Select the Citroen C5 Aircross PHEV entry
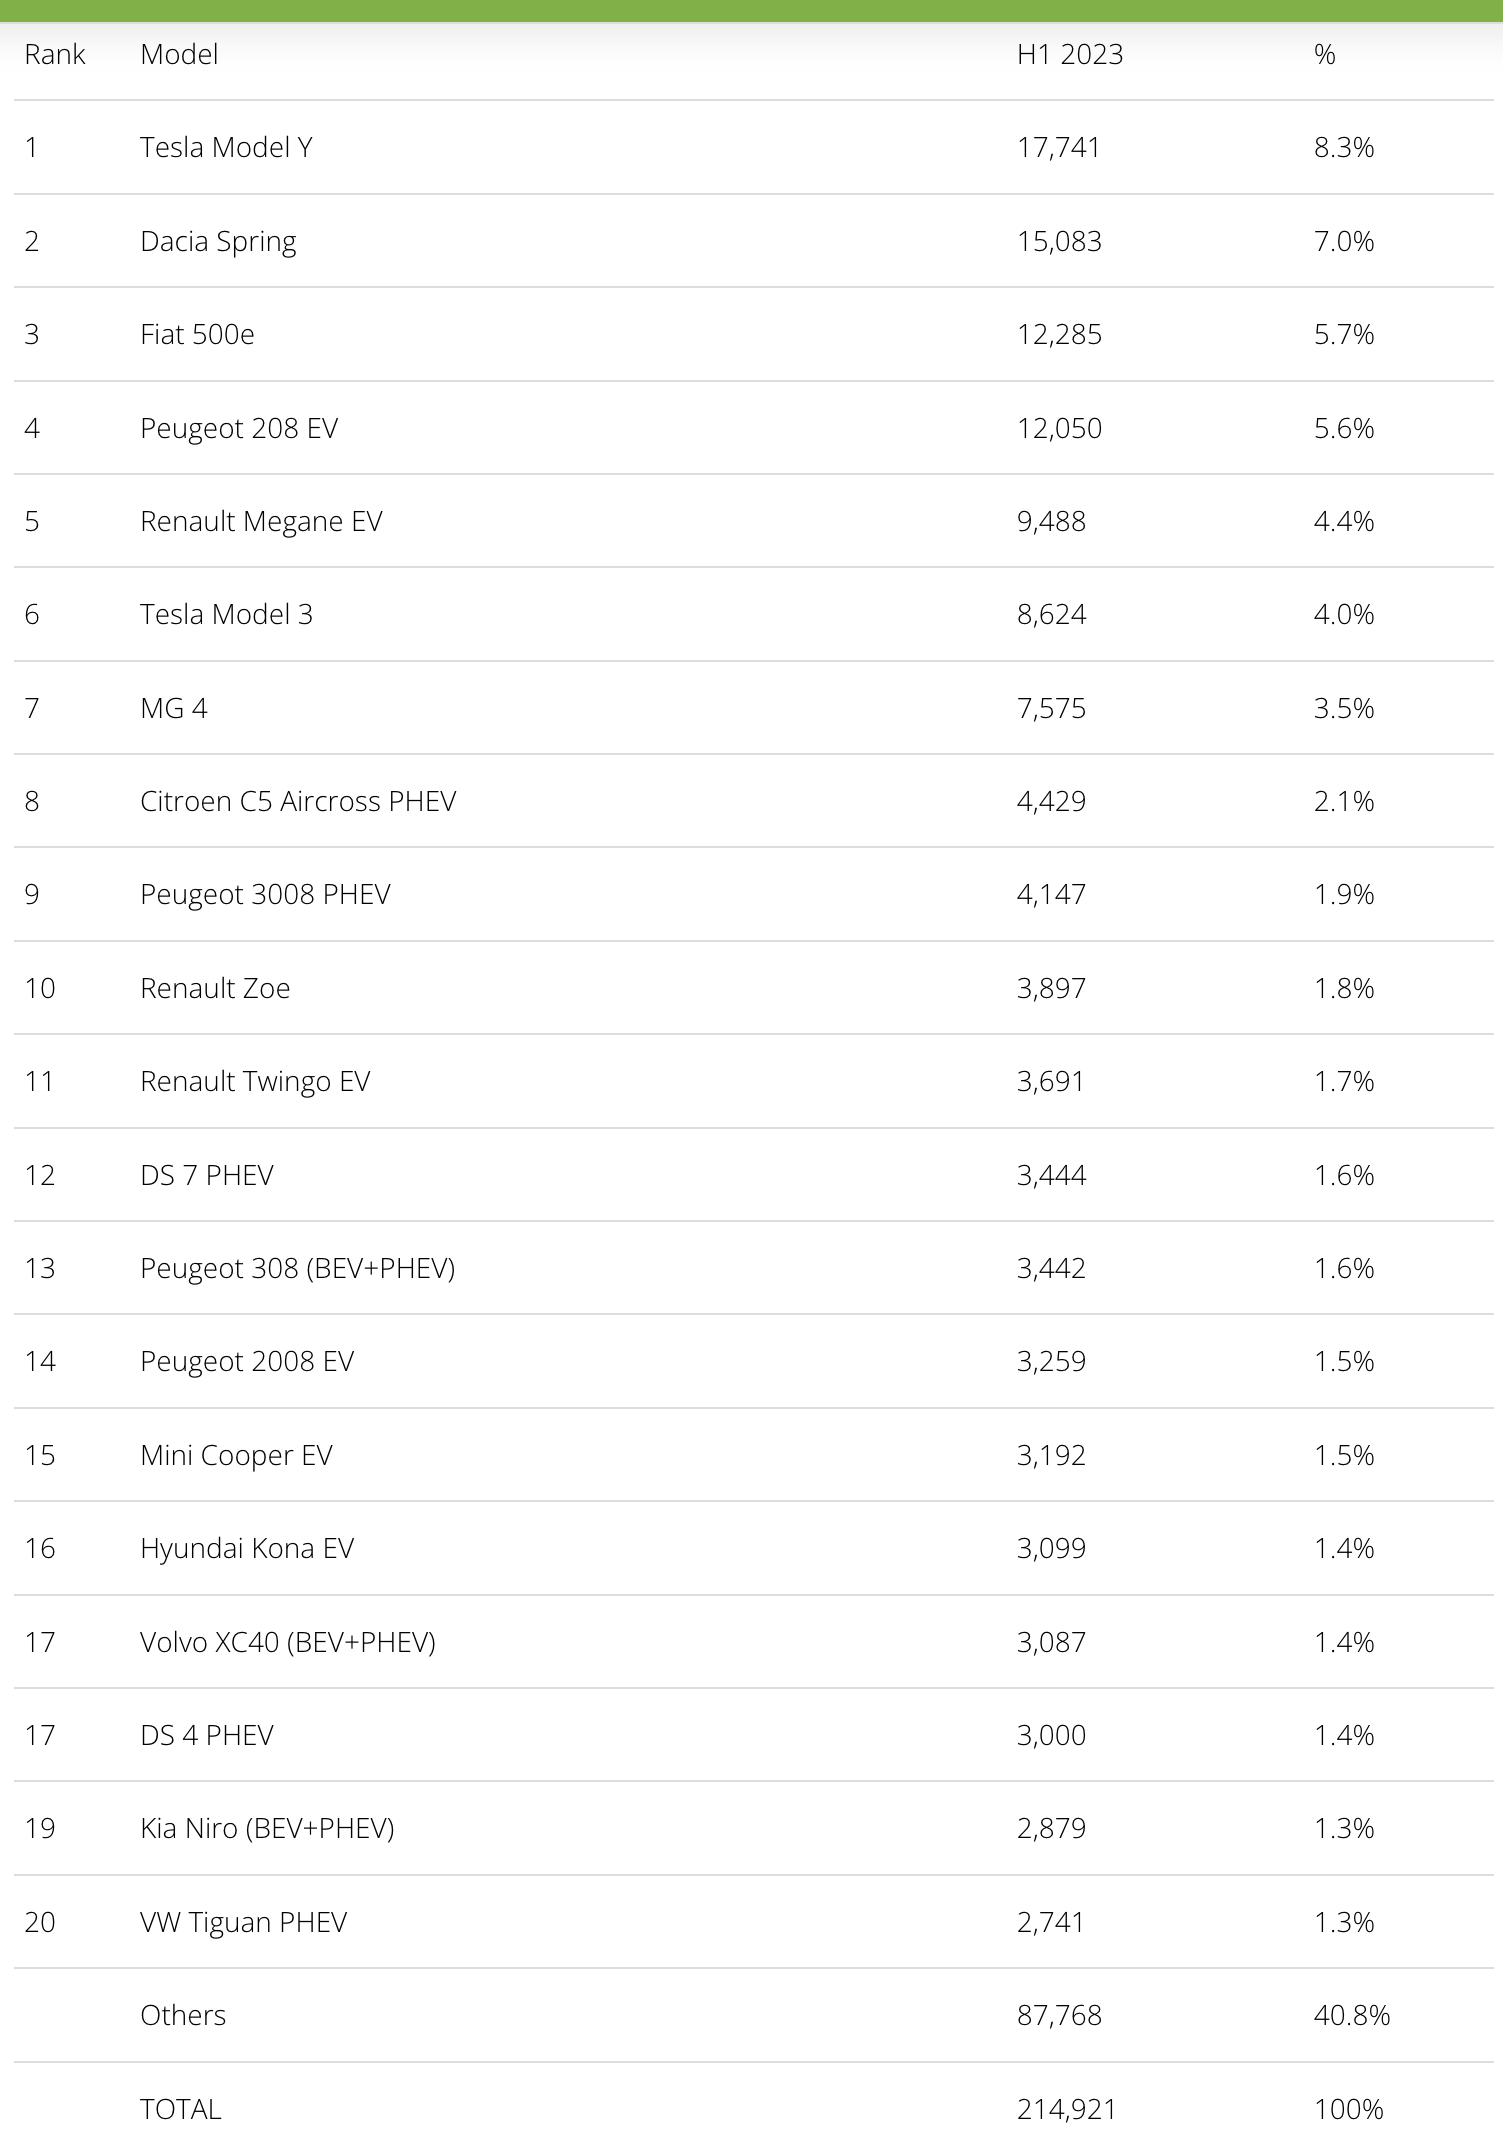The width and height of the screenshot is (1503, 2140). pos(298,802)
